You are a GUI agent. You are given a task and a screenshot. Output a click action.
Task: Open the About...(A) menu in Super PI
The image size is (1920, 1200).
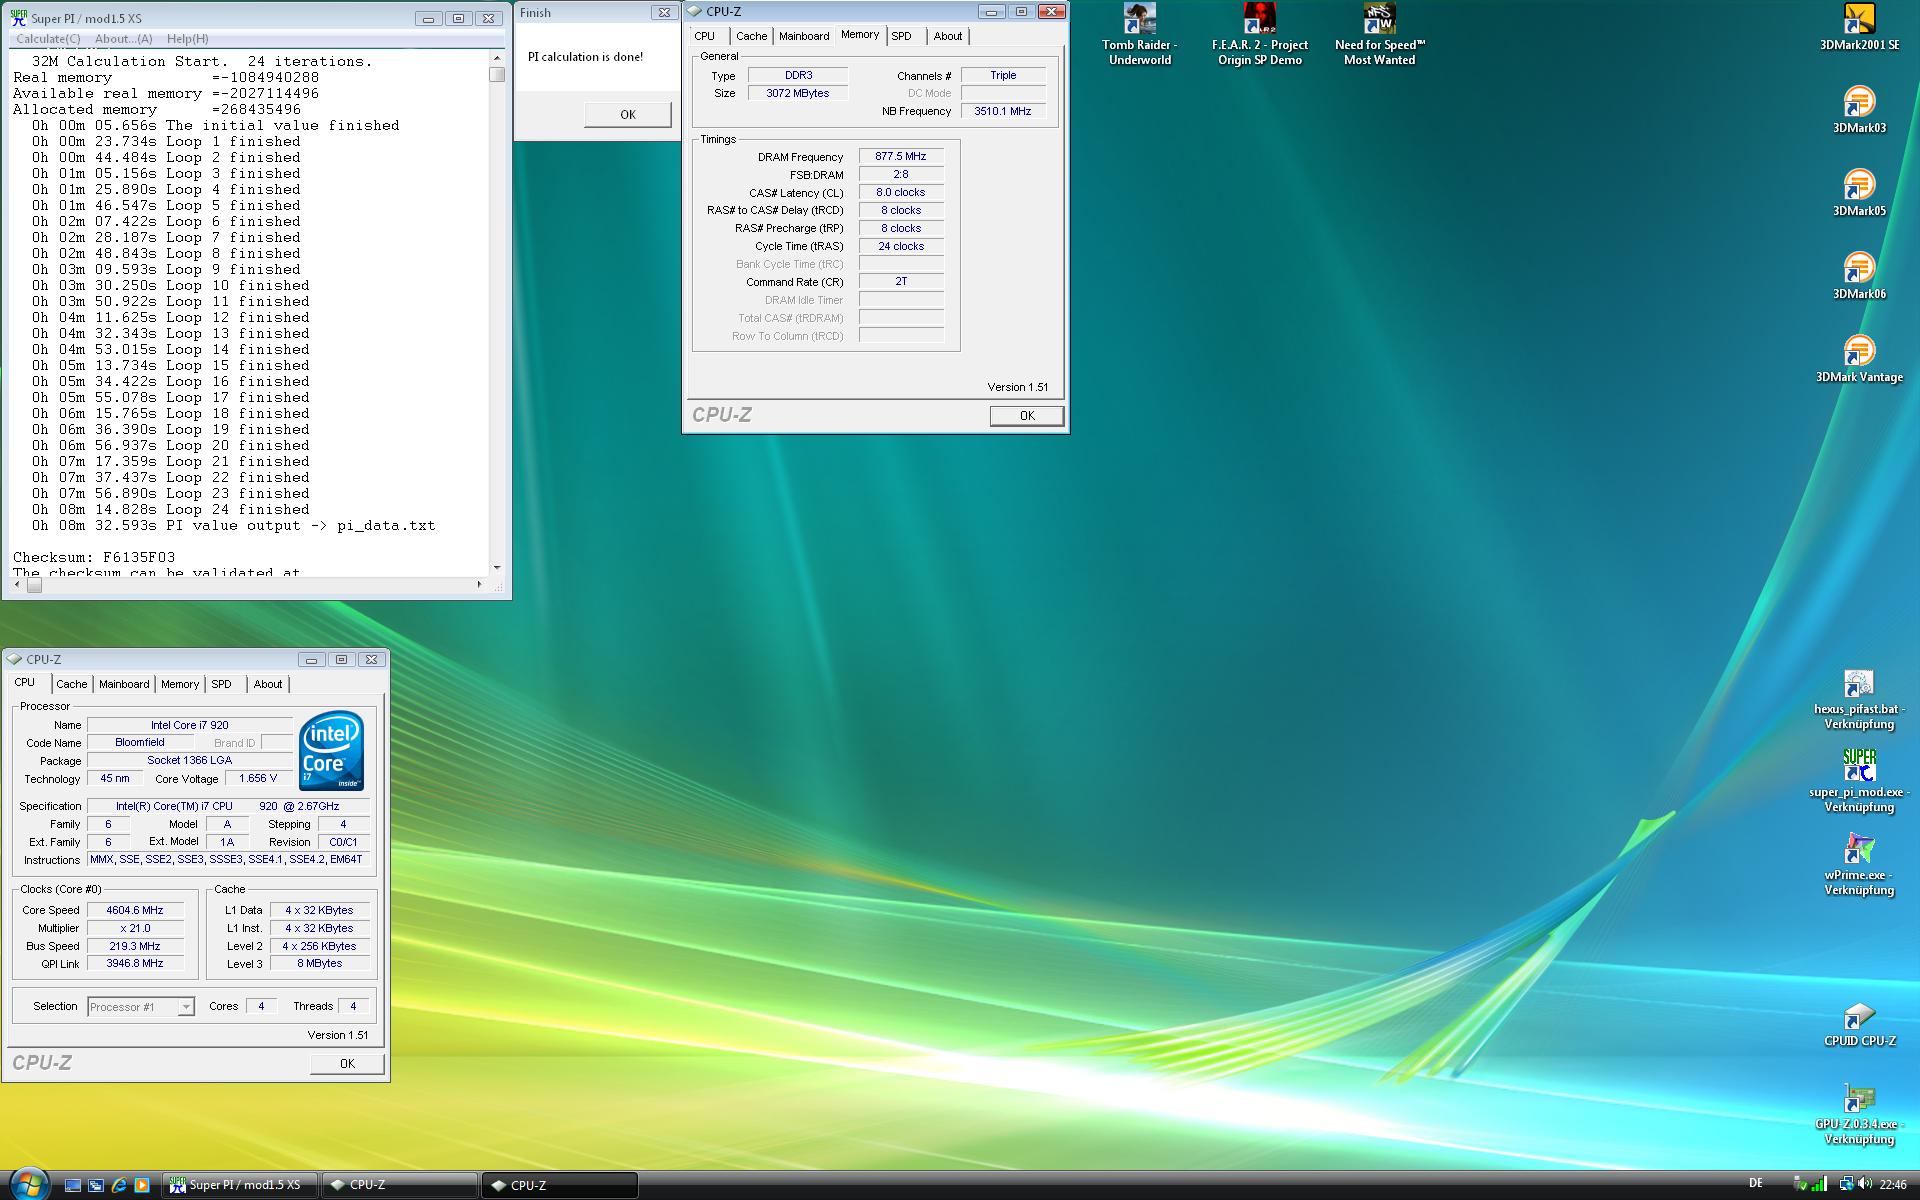click(123, 39)
